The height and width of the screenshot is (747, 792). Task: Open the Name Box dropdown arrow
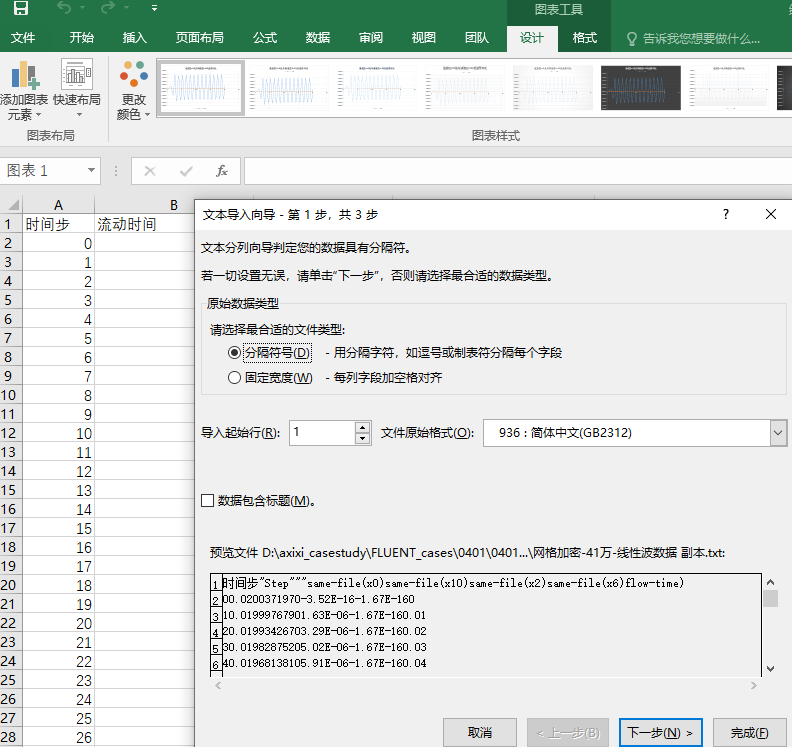pyautogui.click(x=91, y=170)
